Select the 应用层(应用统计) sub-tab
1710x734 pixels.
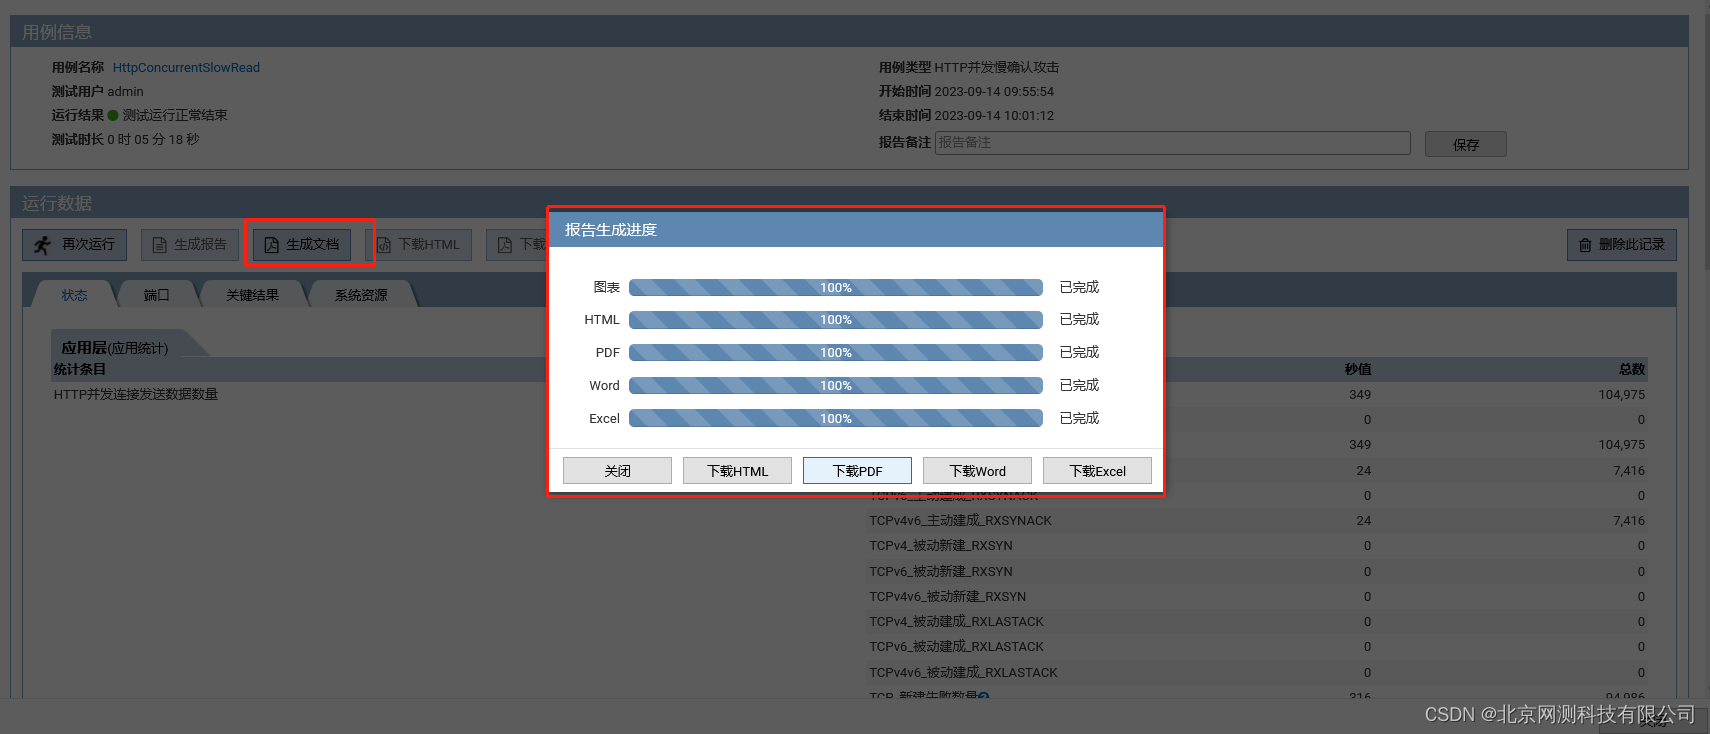tap(115, 348)
